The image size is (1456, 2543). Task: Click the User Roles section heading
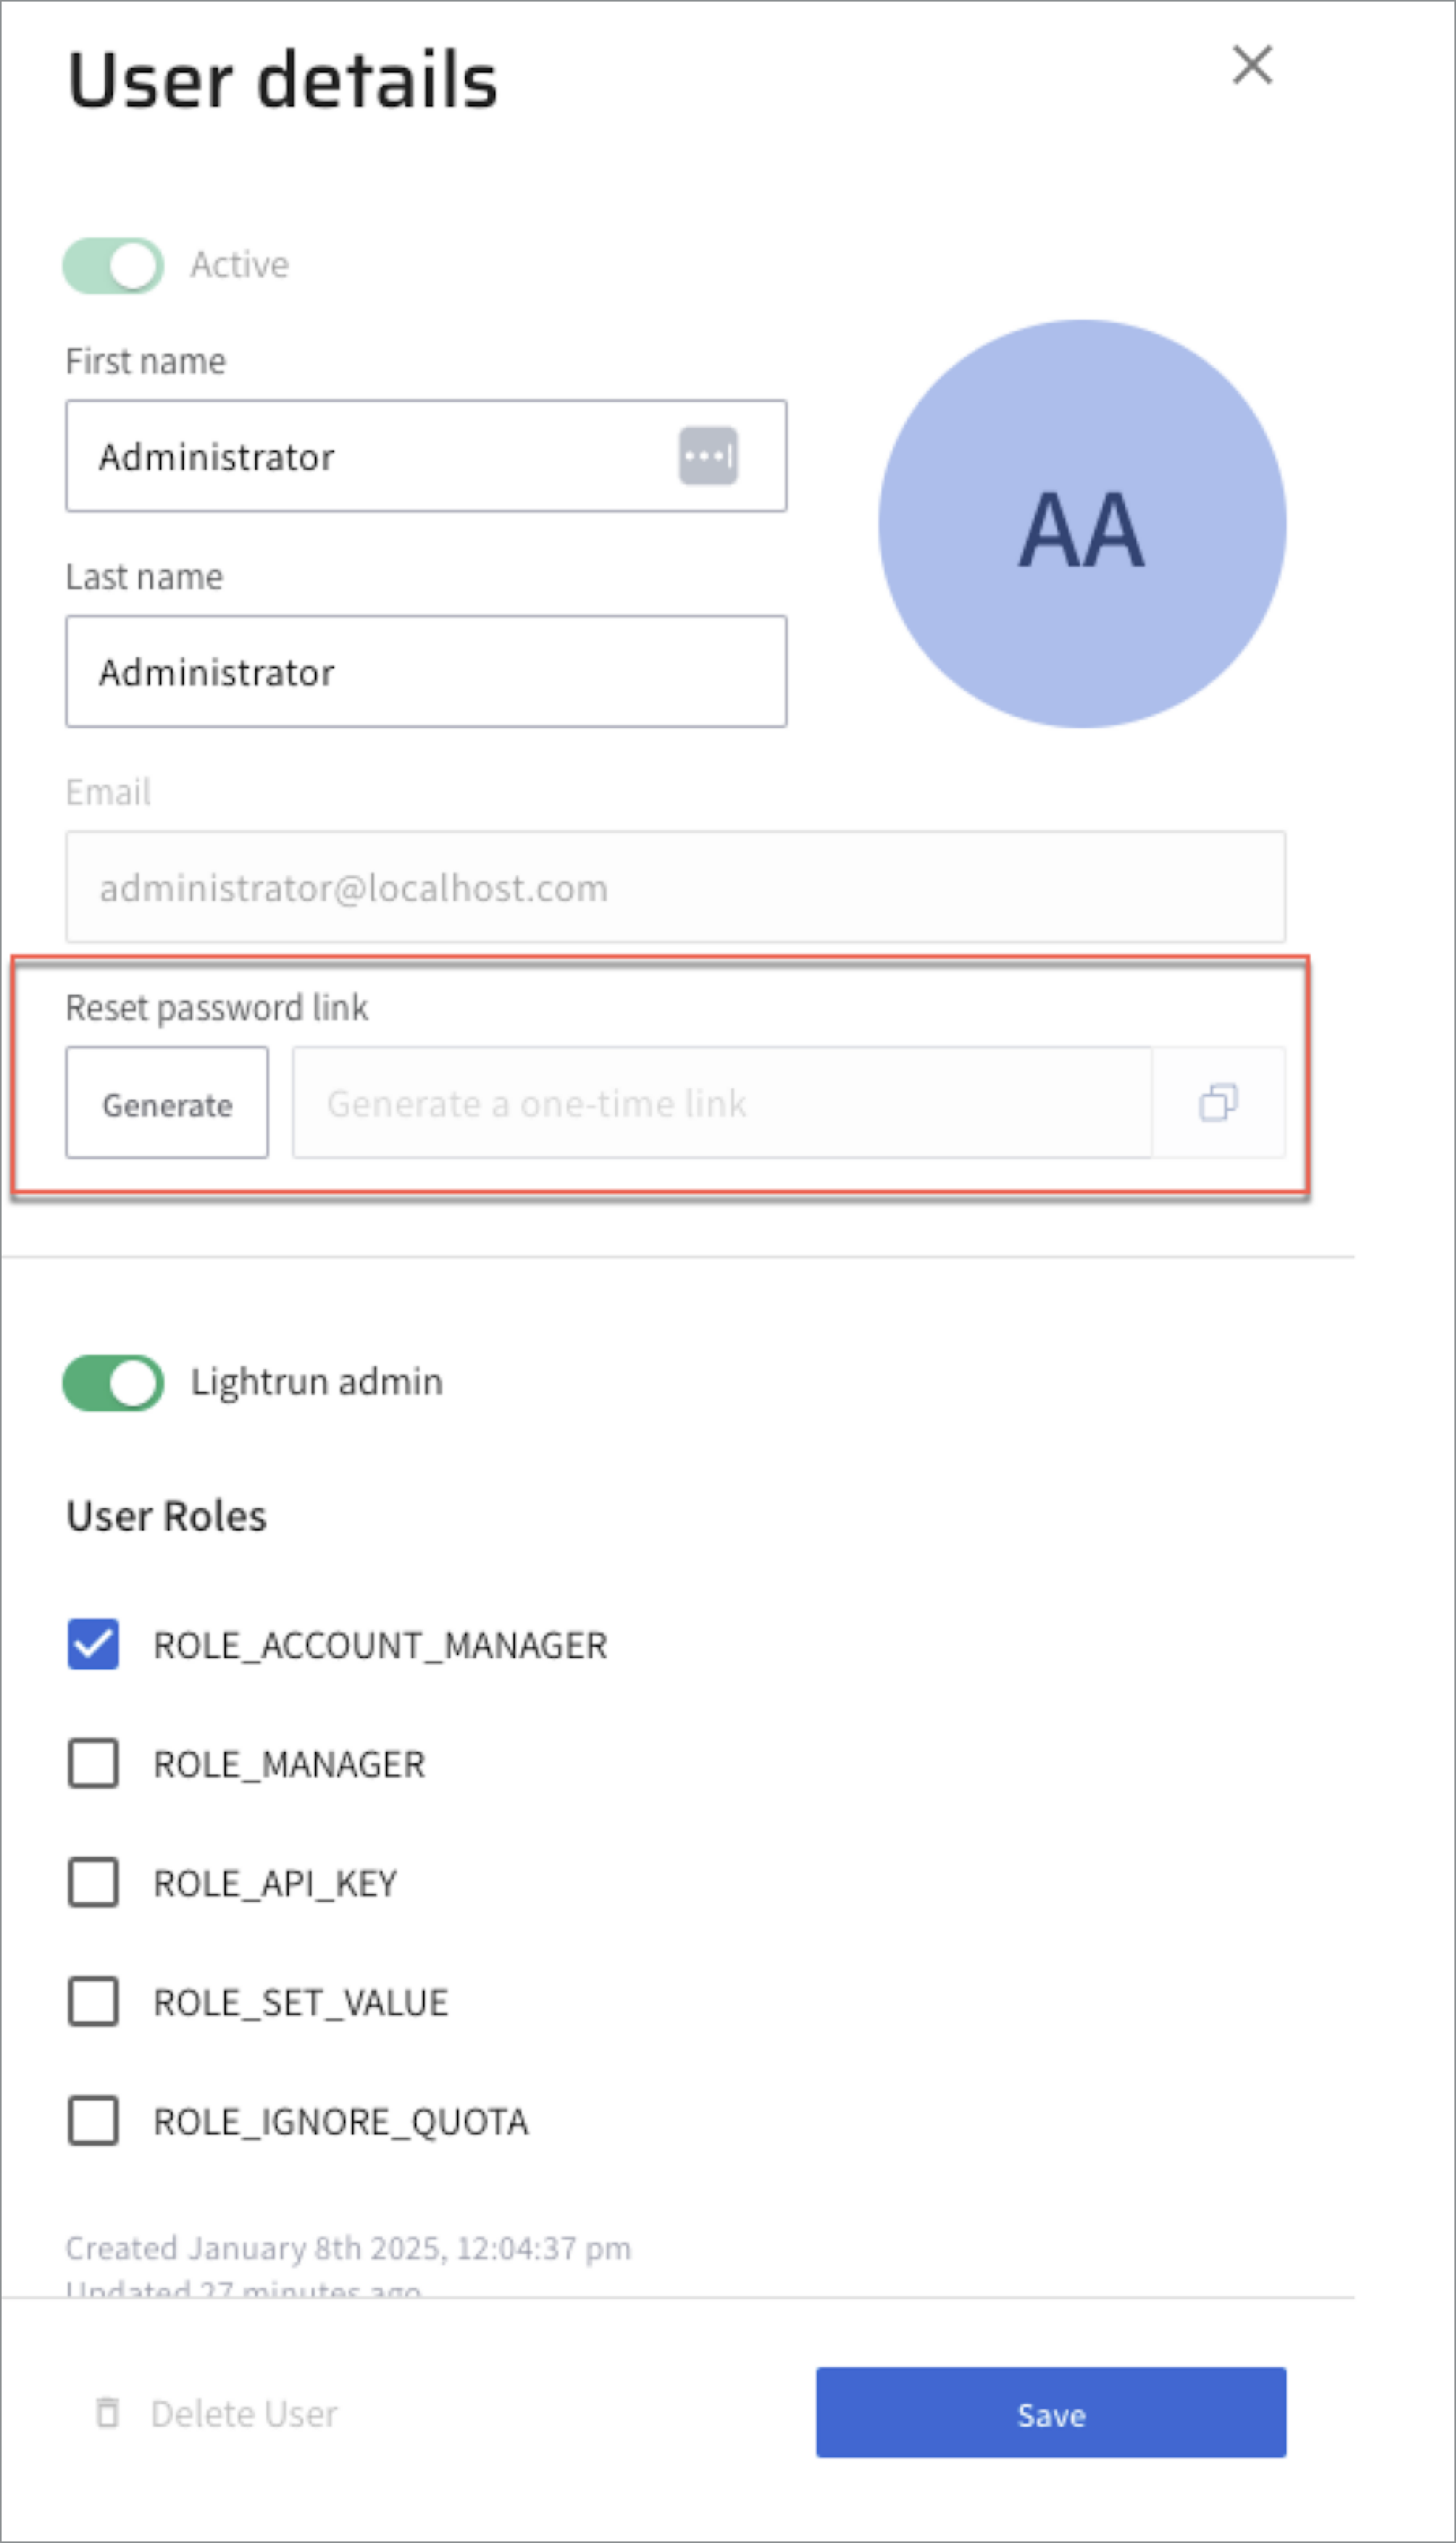pos(166,1516)
